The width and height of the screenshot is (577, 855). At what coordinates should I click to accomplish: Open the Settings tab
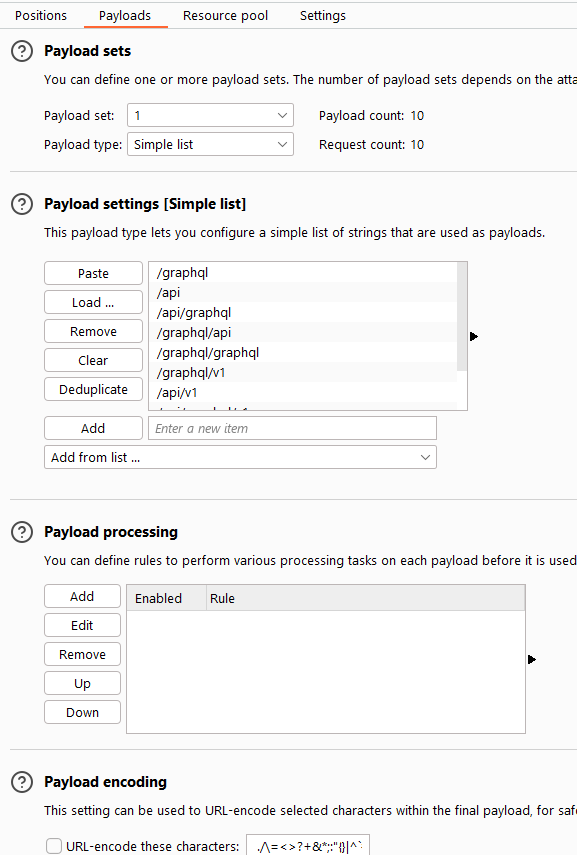(x=322, y=16)
